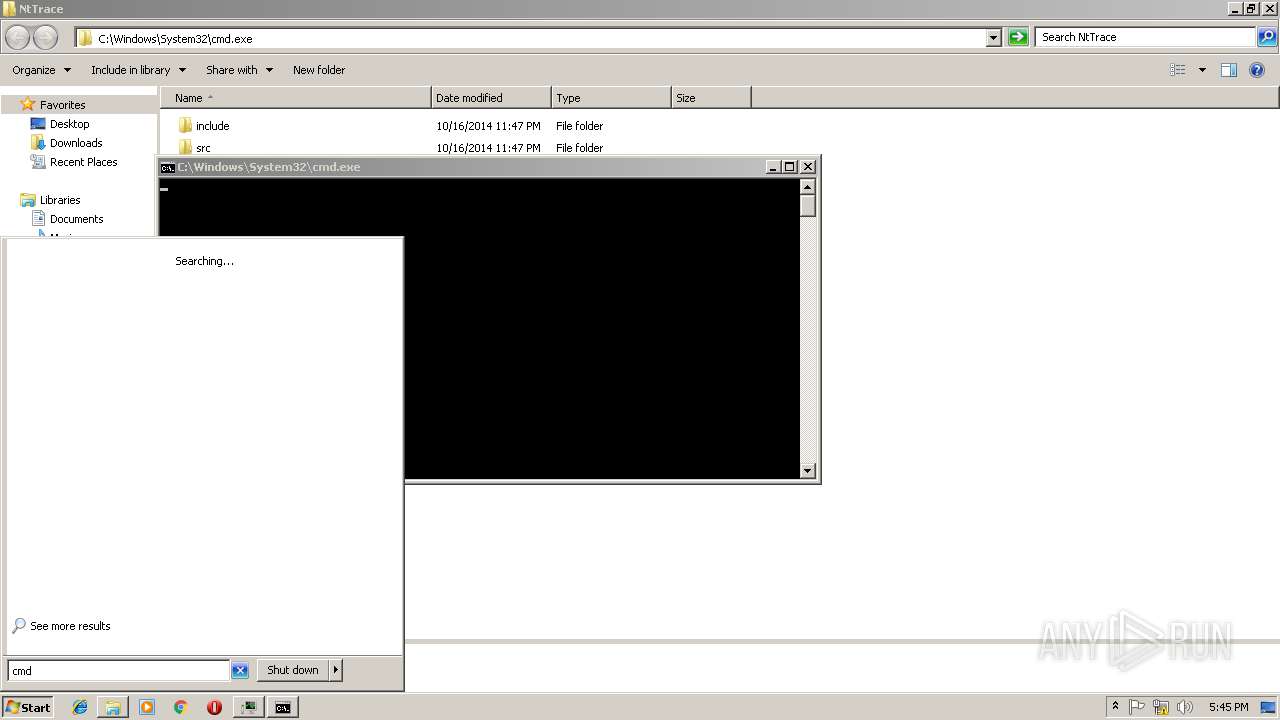
Task: Open the cmd window system menu icon
Action: [168, 167]
